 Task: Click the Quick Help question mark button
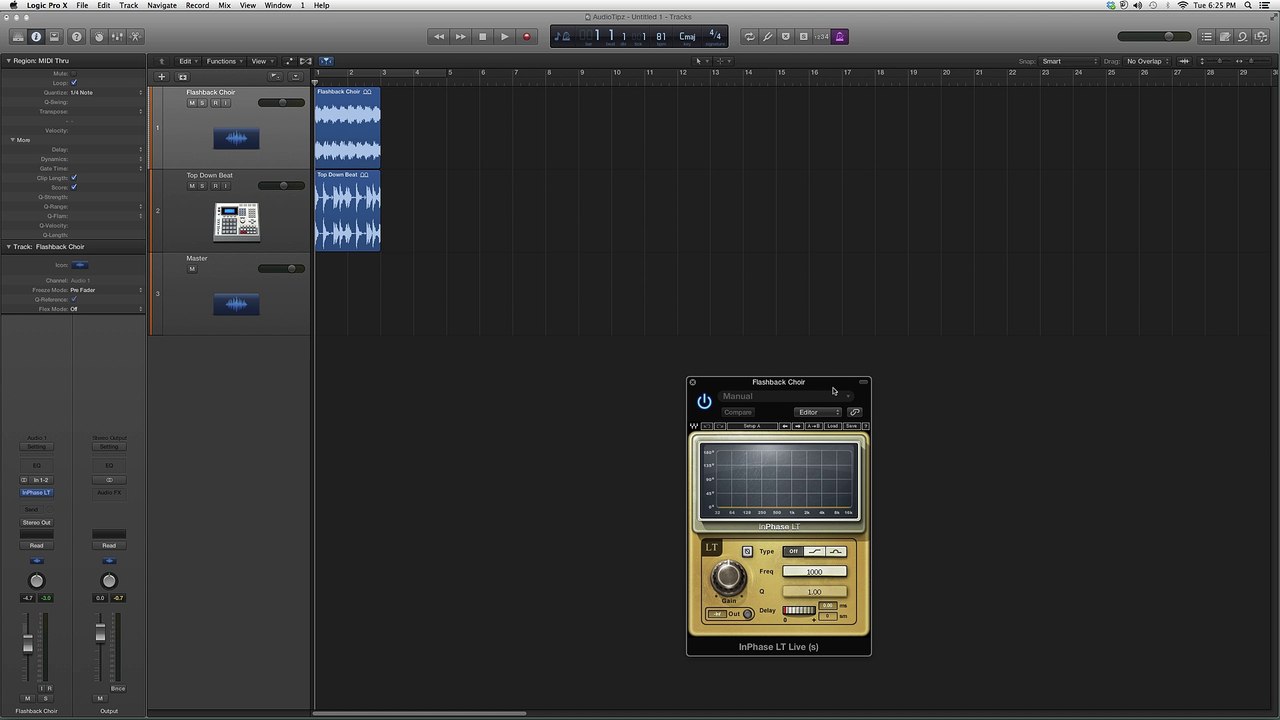77,37
